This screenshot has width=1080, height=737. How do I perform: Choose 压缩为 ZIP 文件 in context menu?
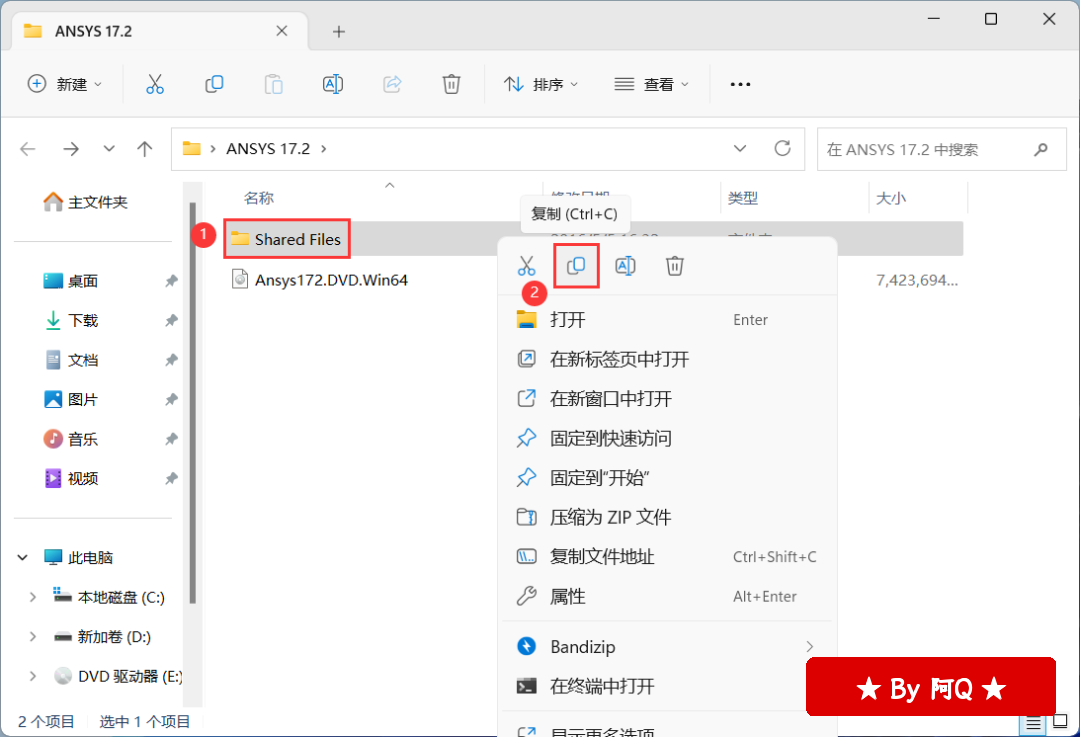pyautogui.click(x=667, y=517)
